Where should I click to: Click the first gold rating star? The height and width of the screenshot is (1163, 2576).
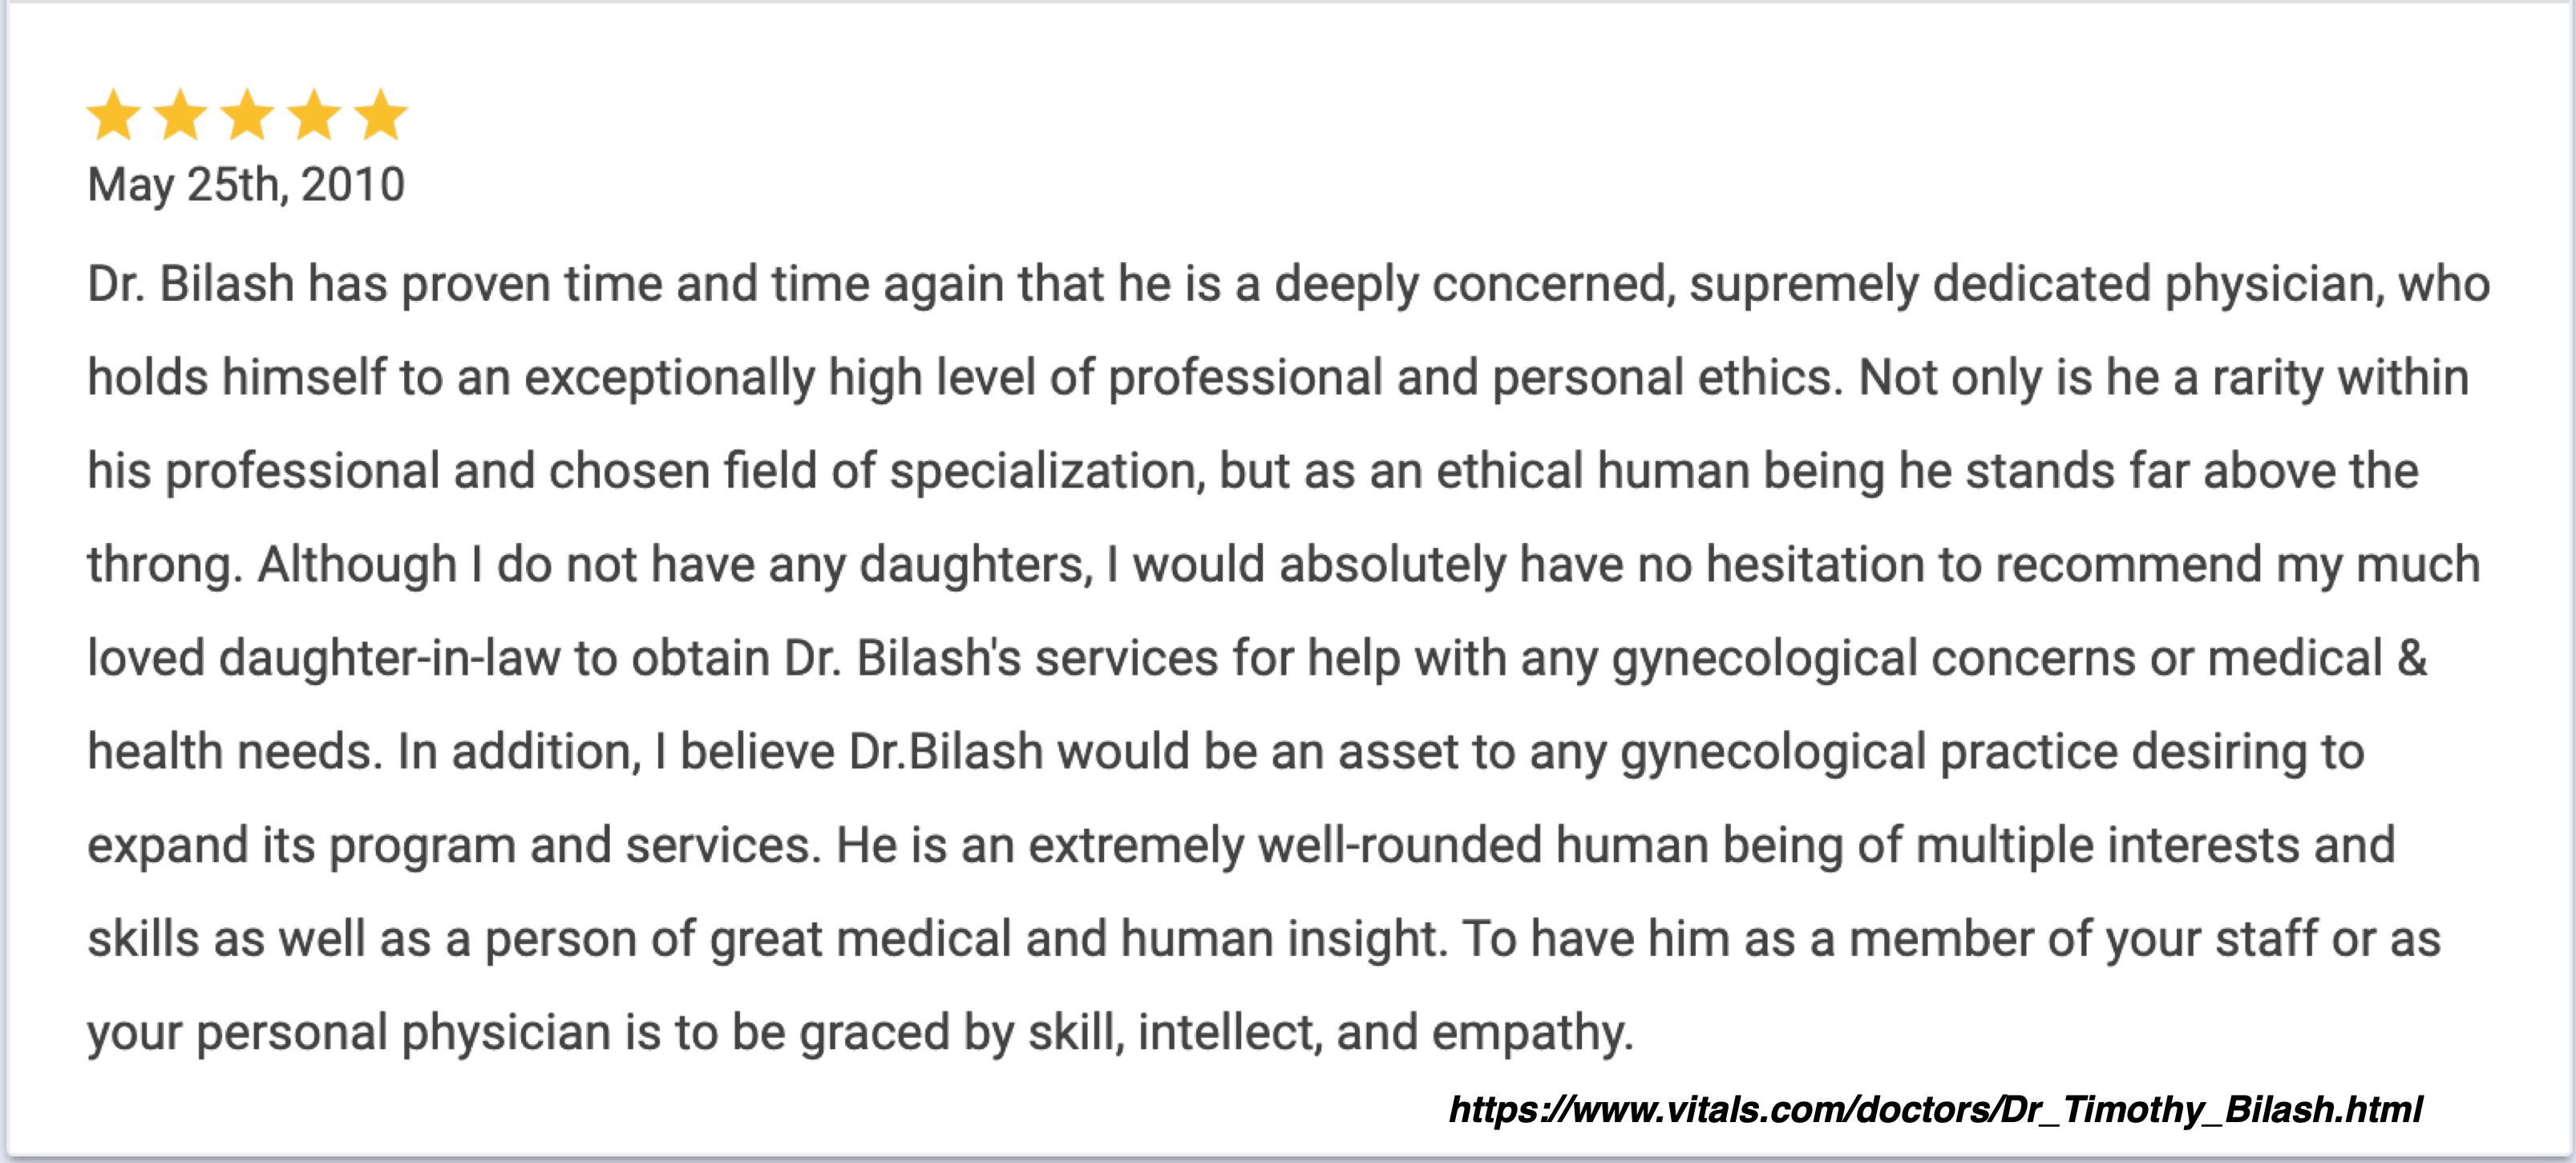pyautogui.click(x=114, y=114)
